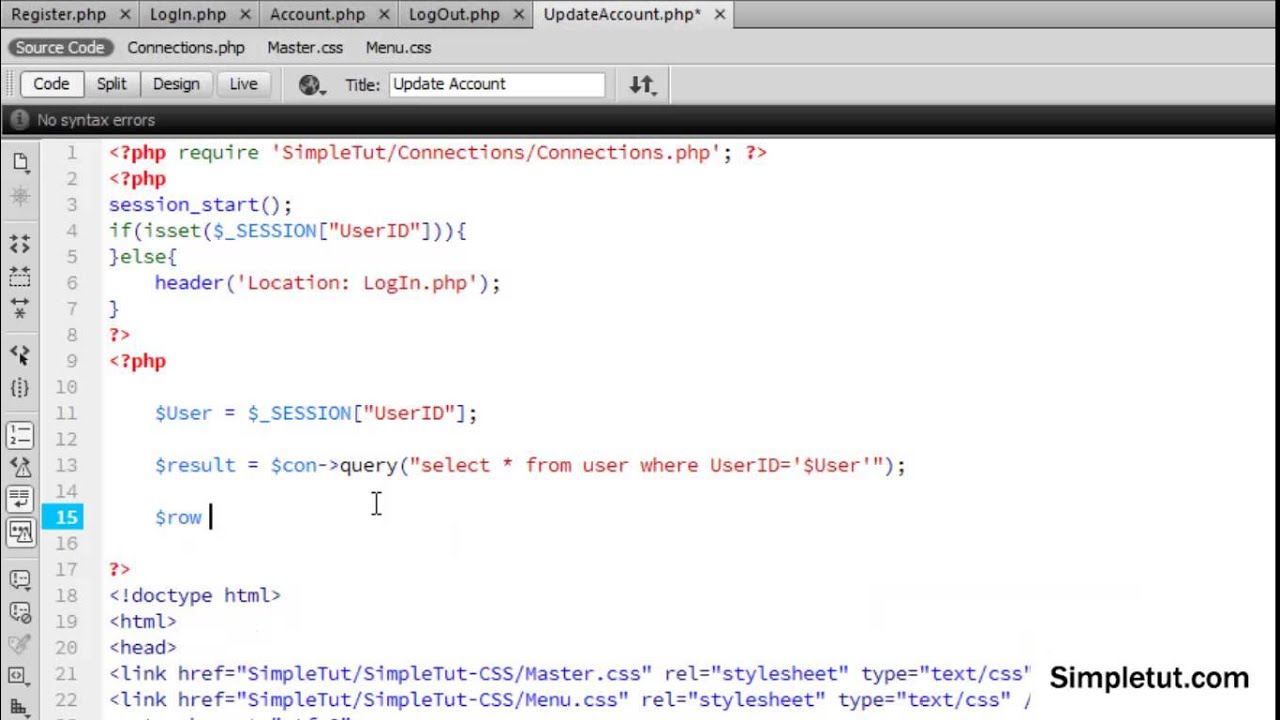Close the Account.php tab
This screenshot has width=1280, height=720.
384,14
